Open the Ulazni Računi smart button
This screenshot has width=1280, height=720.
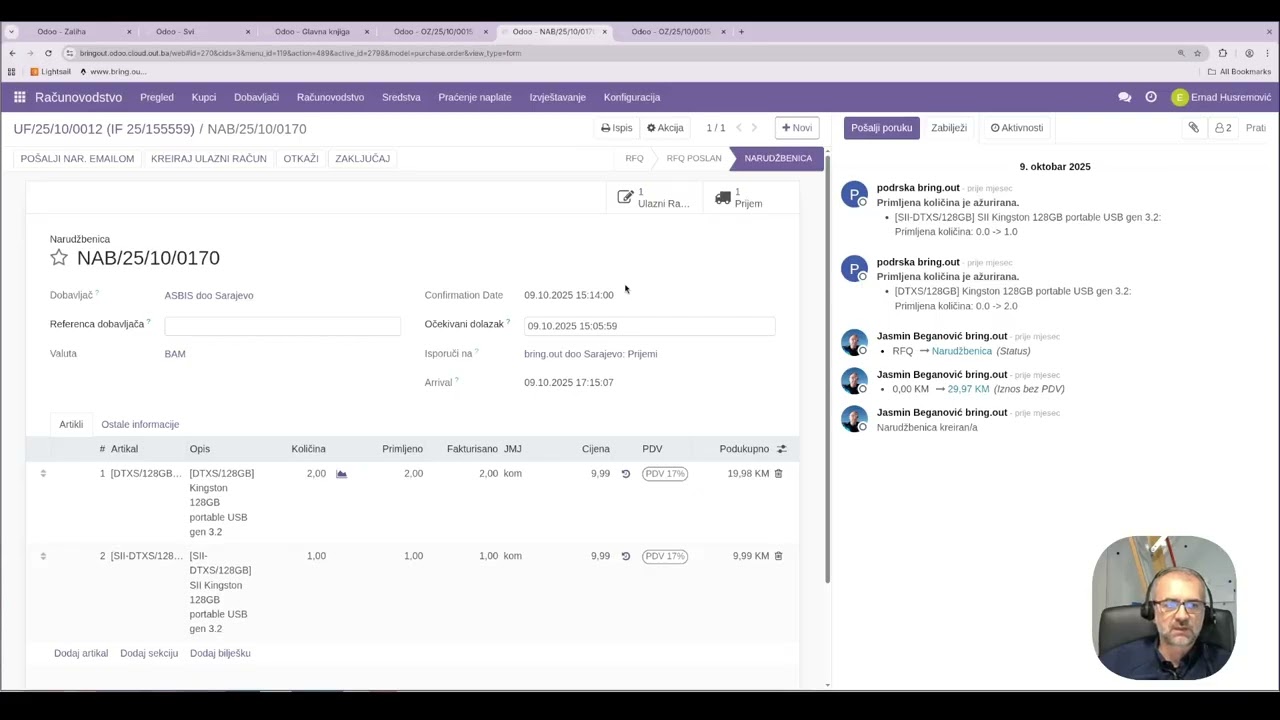(654, 198)
